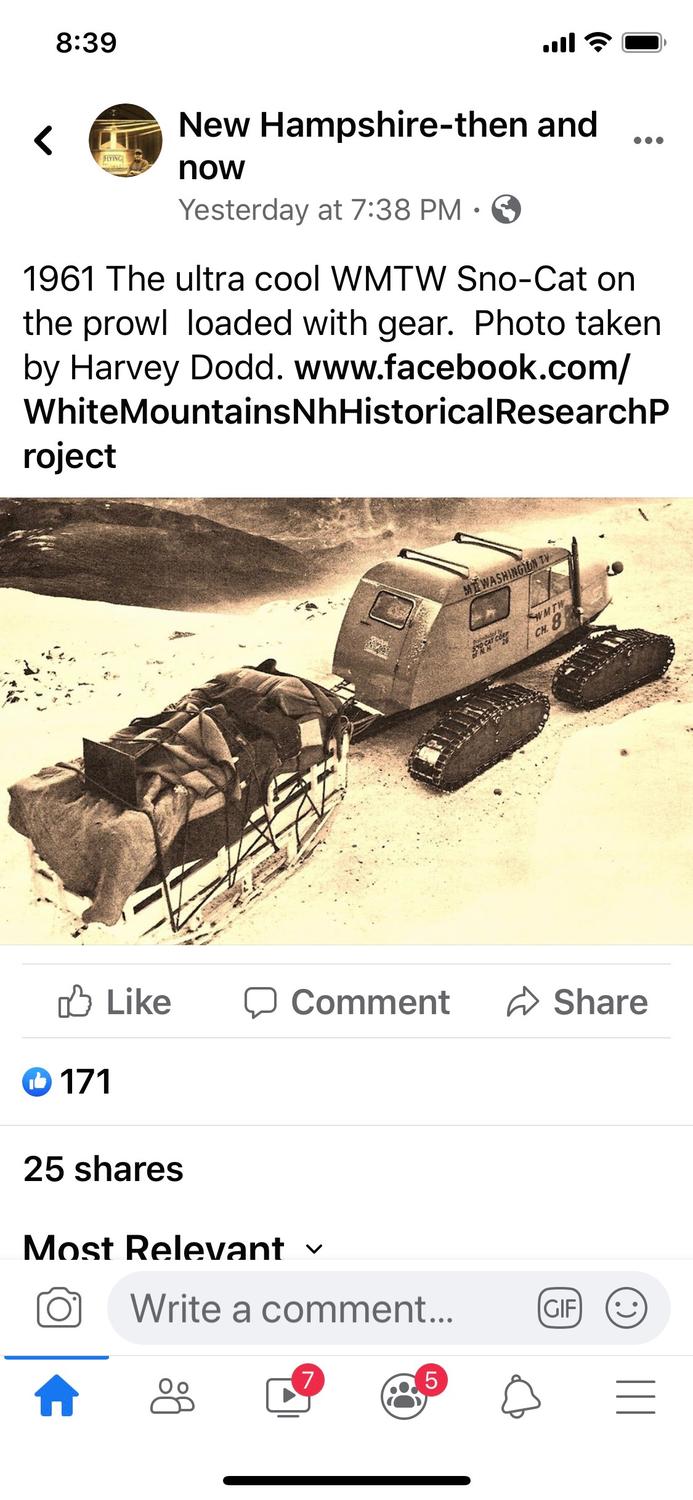The image size is (693, 1500).
Task: Open the emoji smiley picker
Action: [x=627, y=1308]
